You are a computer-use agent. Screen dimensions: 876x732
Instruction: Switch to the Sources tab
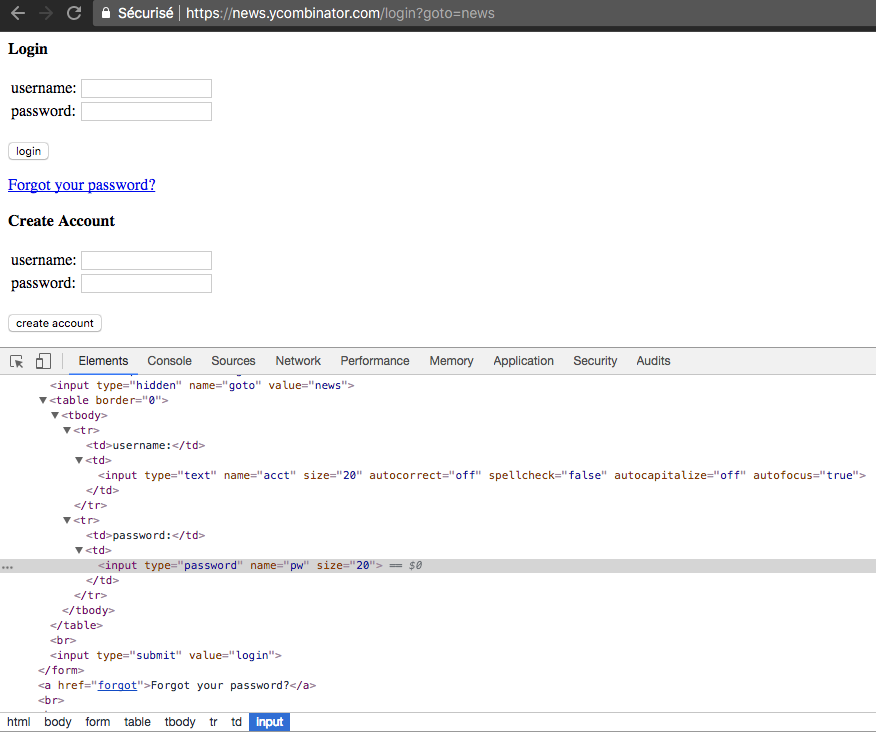(233, 361)
